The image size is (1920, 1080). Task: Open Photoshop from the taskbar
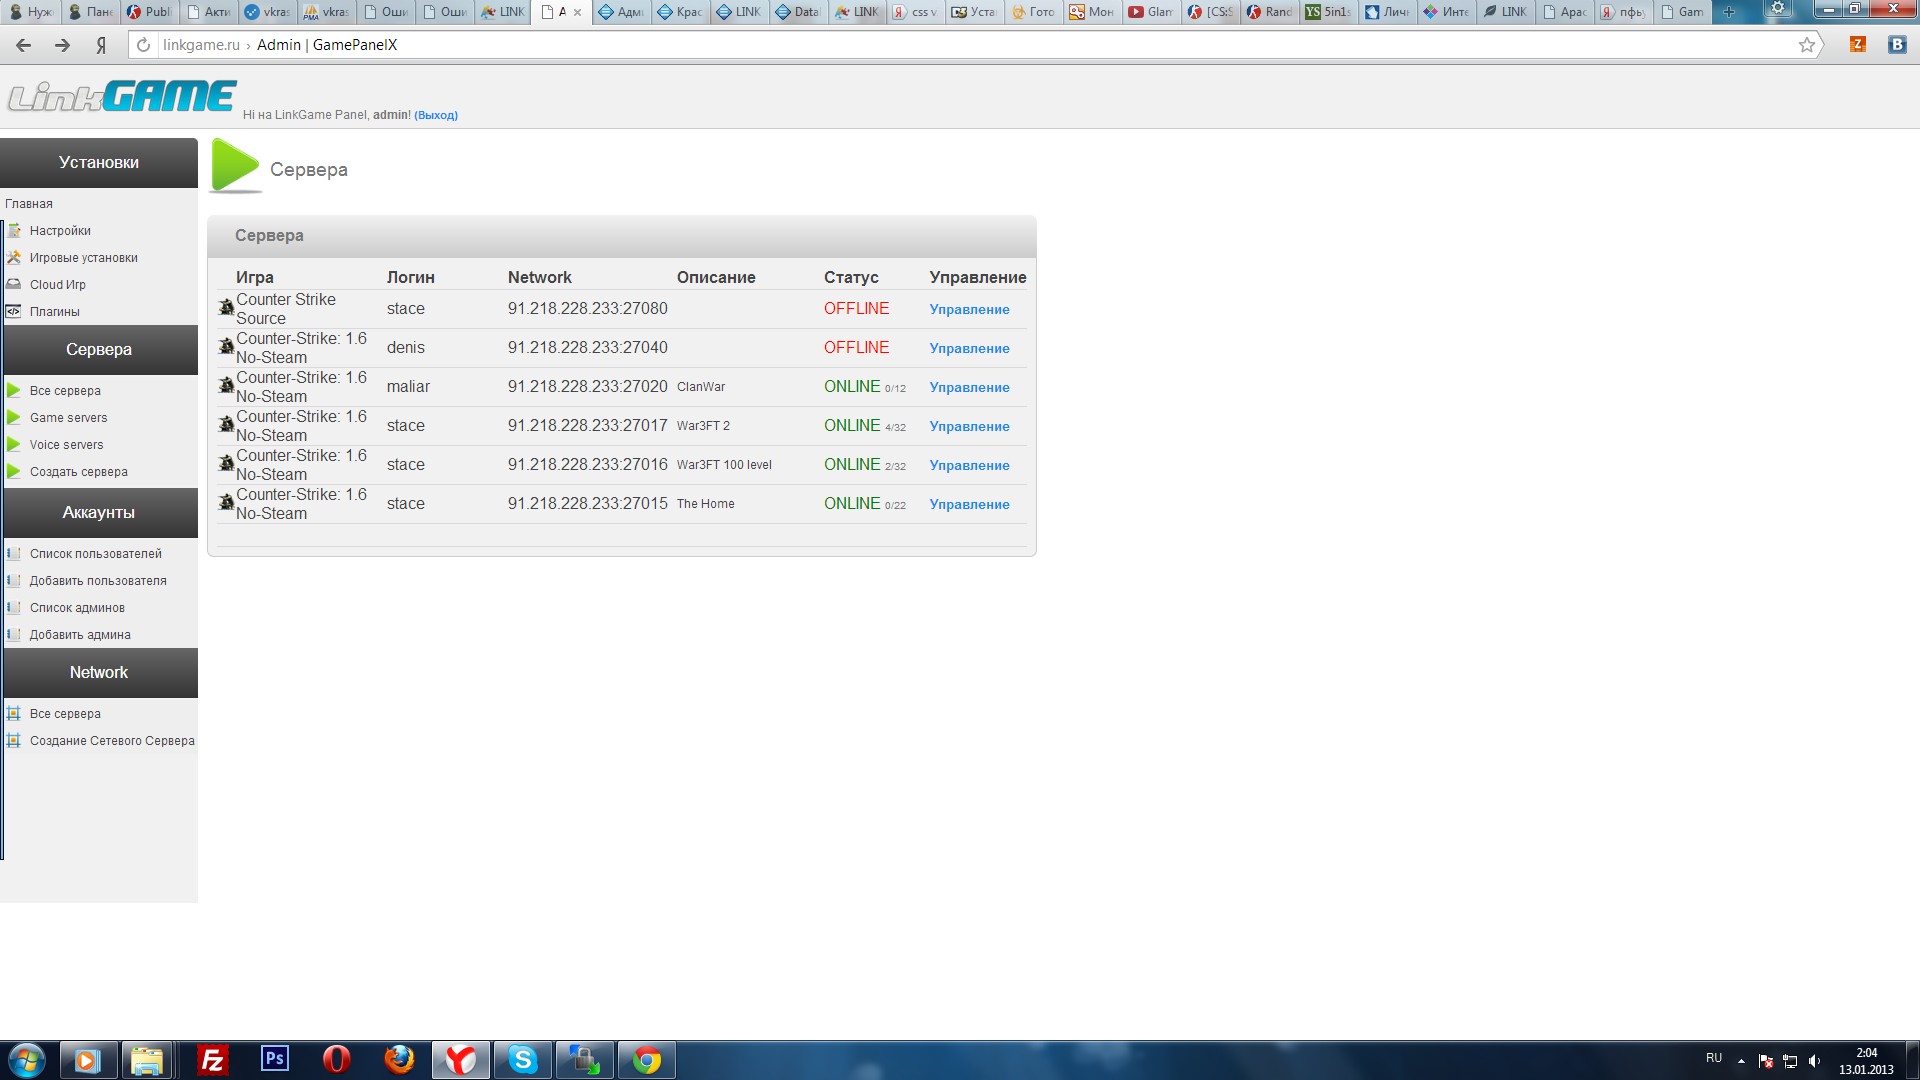(274, 1059)
